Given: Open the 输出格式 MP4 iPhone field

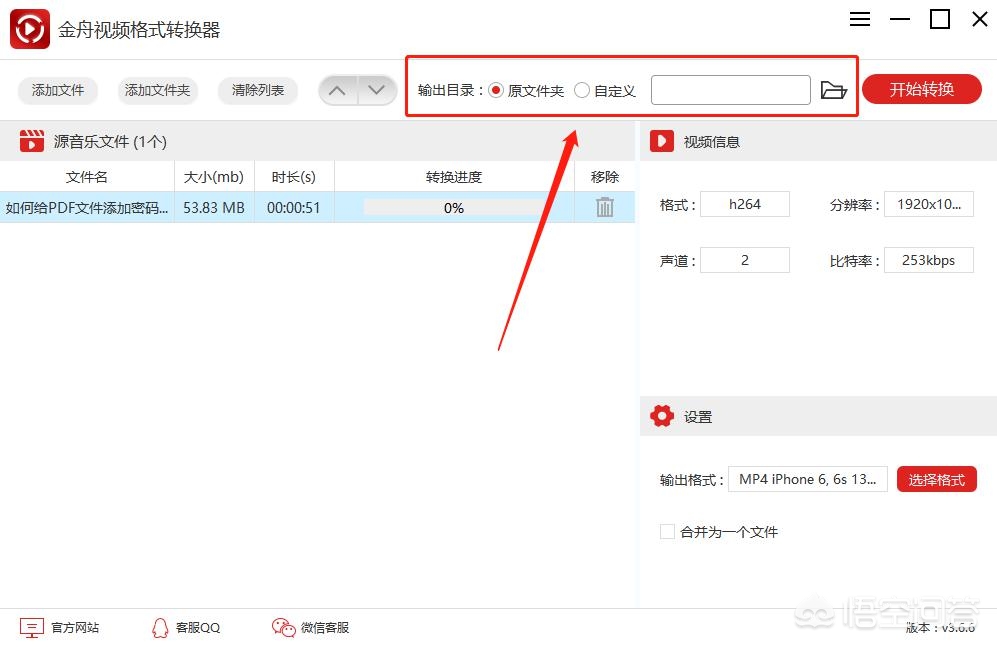Looking at the screenshot, I should point(808,479).
